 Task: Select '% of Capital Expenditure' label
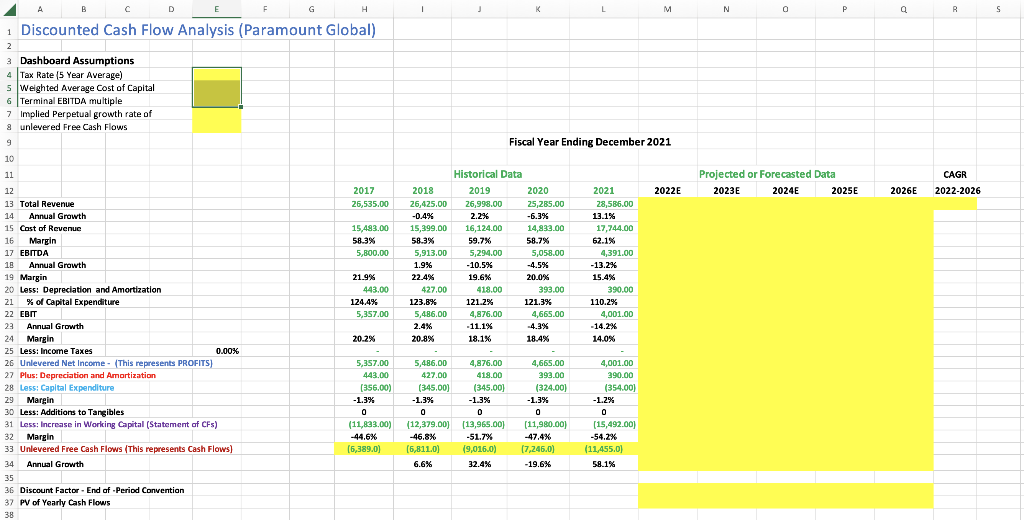click(x=73, y=302)
